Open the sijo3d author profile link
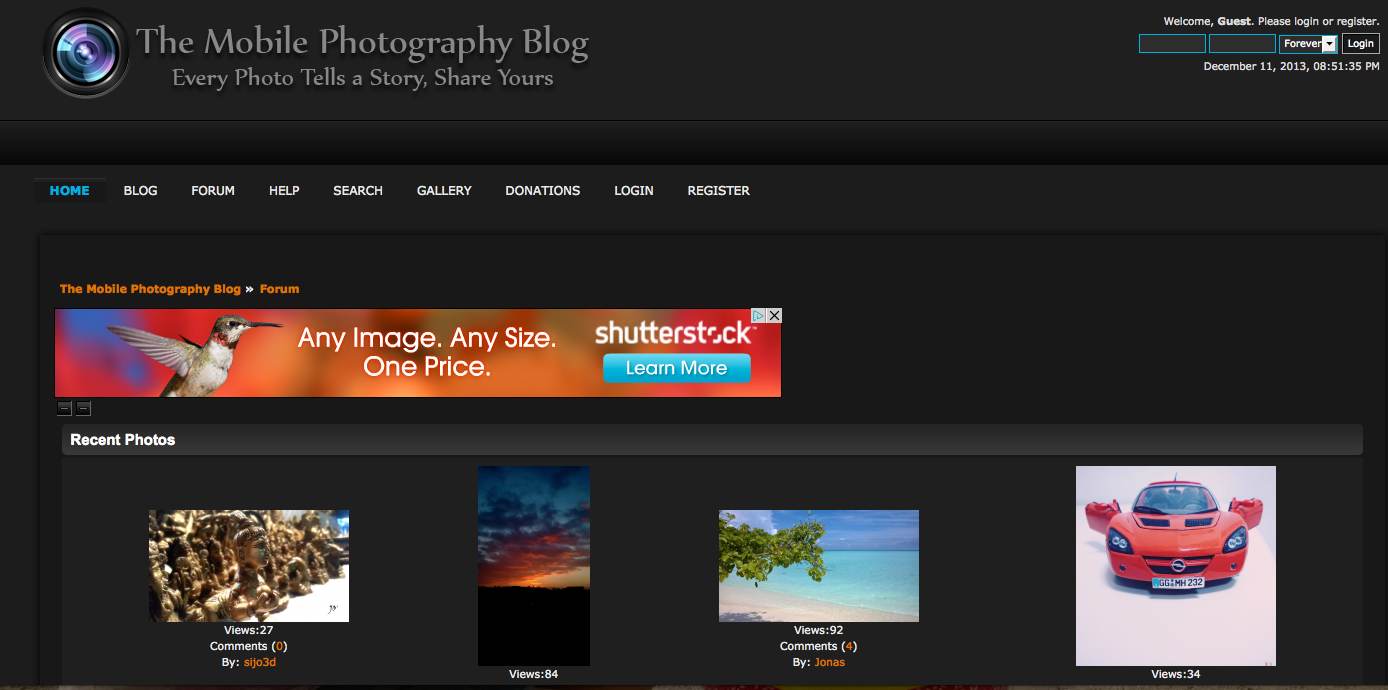Screen dimensions: 1388x690 click(x=260, y=662)
